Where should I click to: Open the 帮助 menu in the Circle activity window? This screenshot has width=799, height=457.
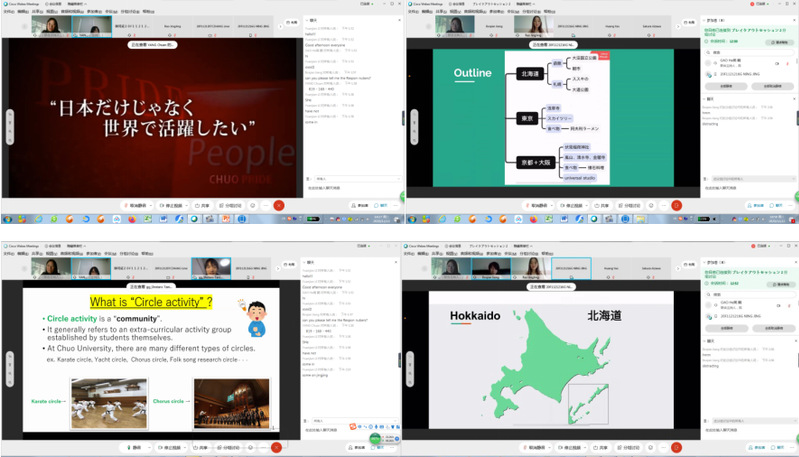point(147,254)
